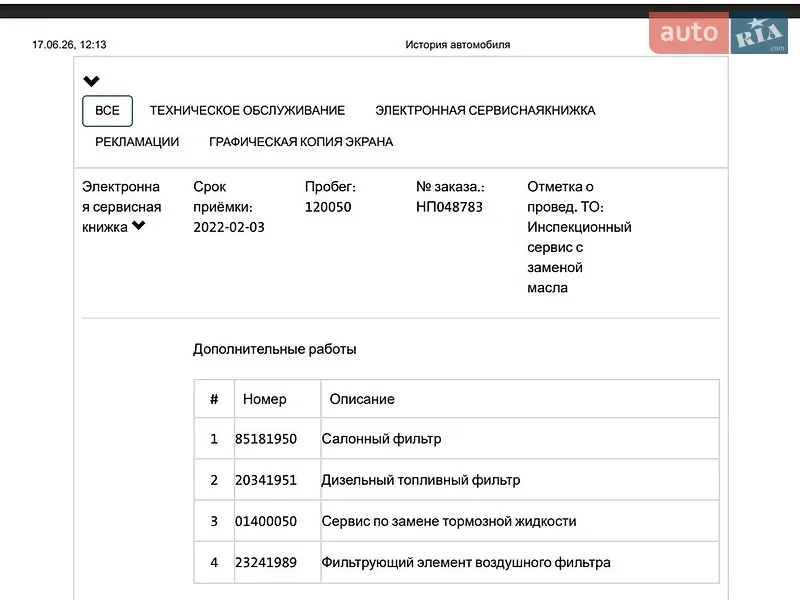800x600 pixels.
Task: Select the acceptance date 2022-02-03
Action: pos(229,227)
